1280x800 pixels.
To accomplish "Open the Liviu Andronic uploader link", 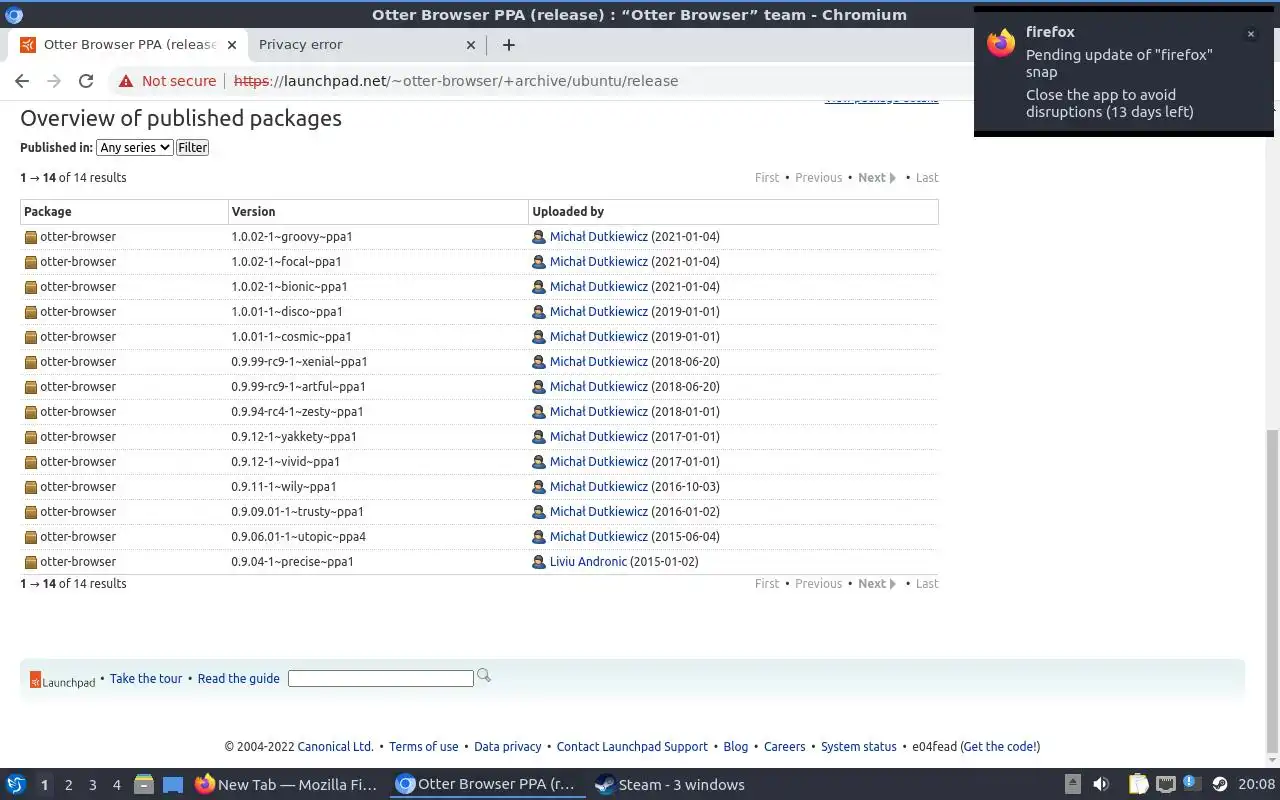I will pyautogui.click(x=588, y=562).
